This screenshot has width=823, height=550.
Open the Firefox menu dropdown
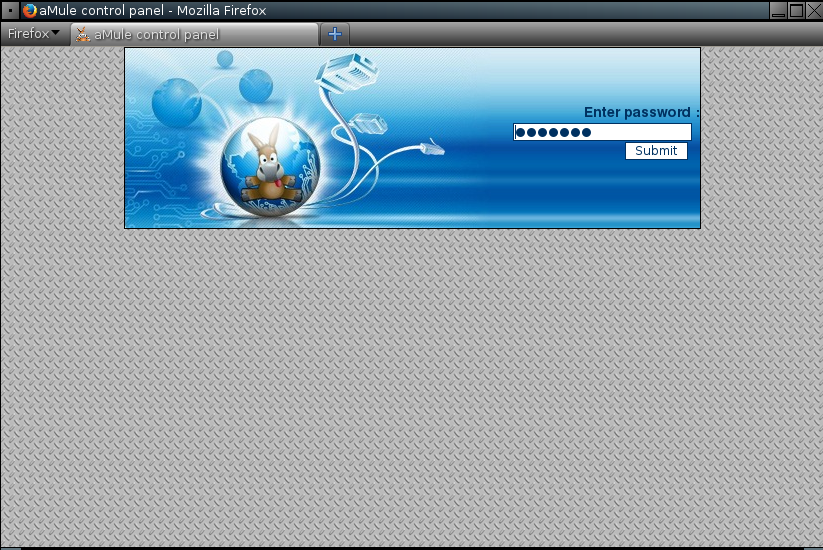coord(34,34)
